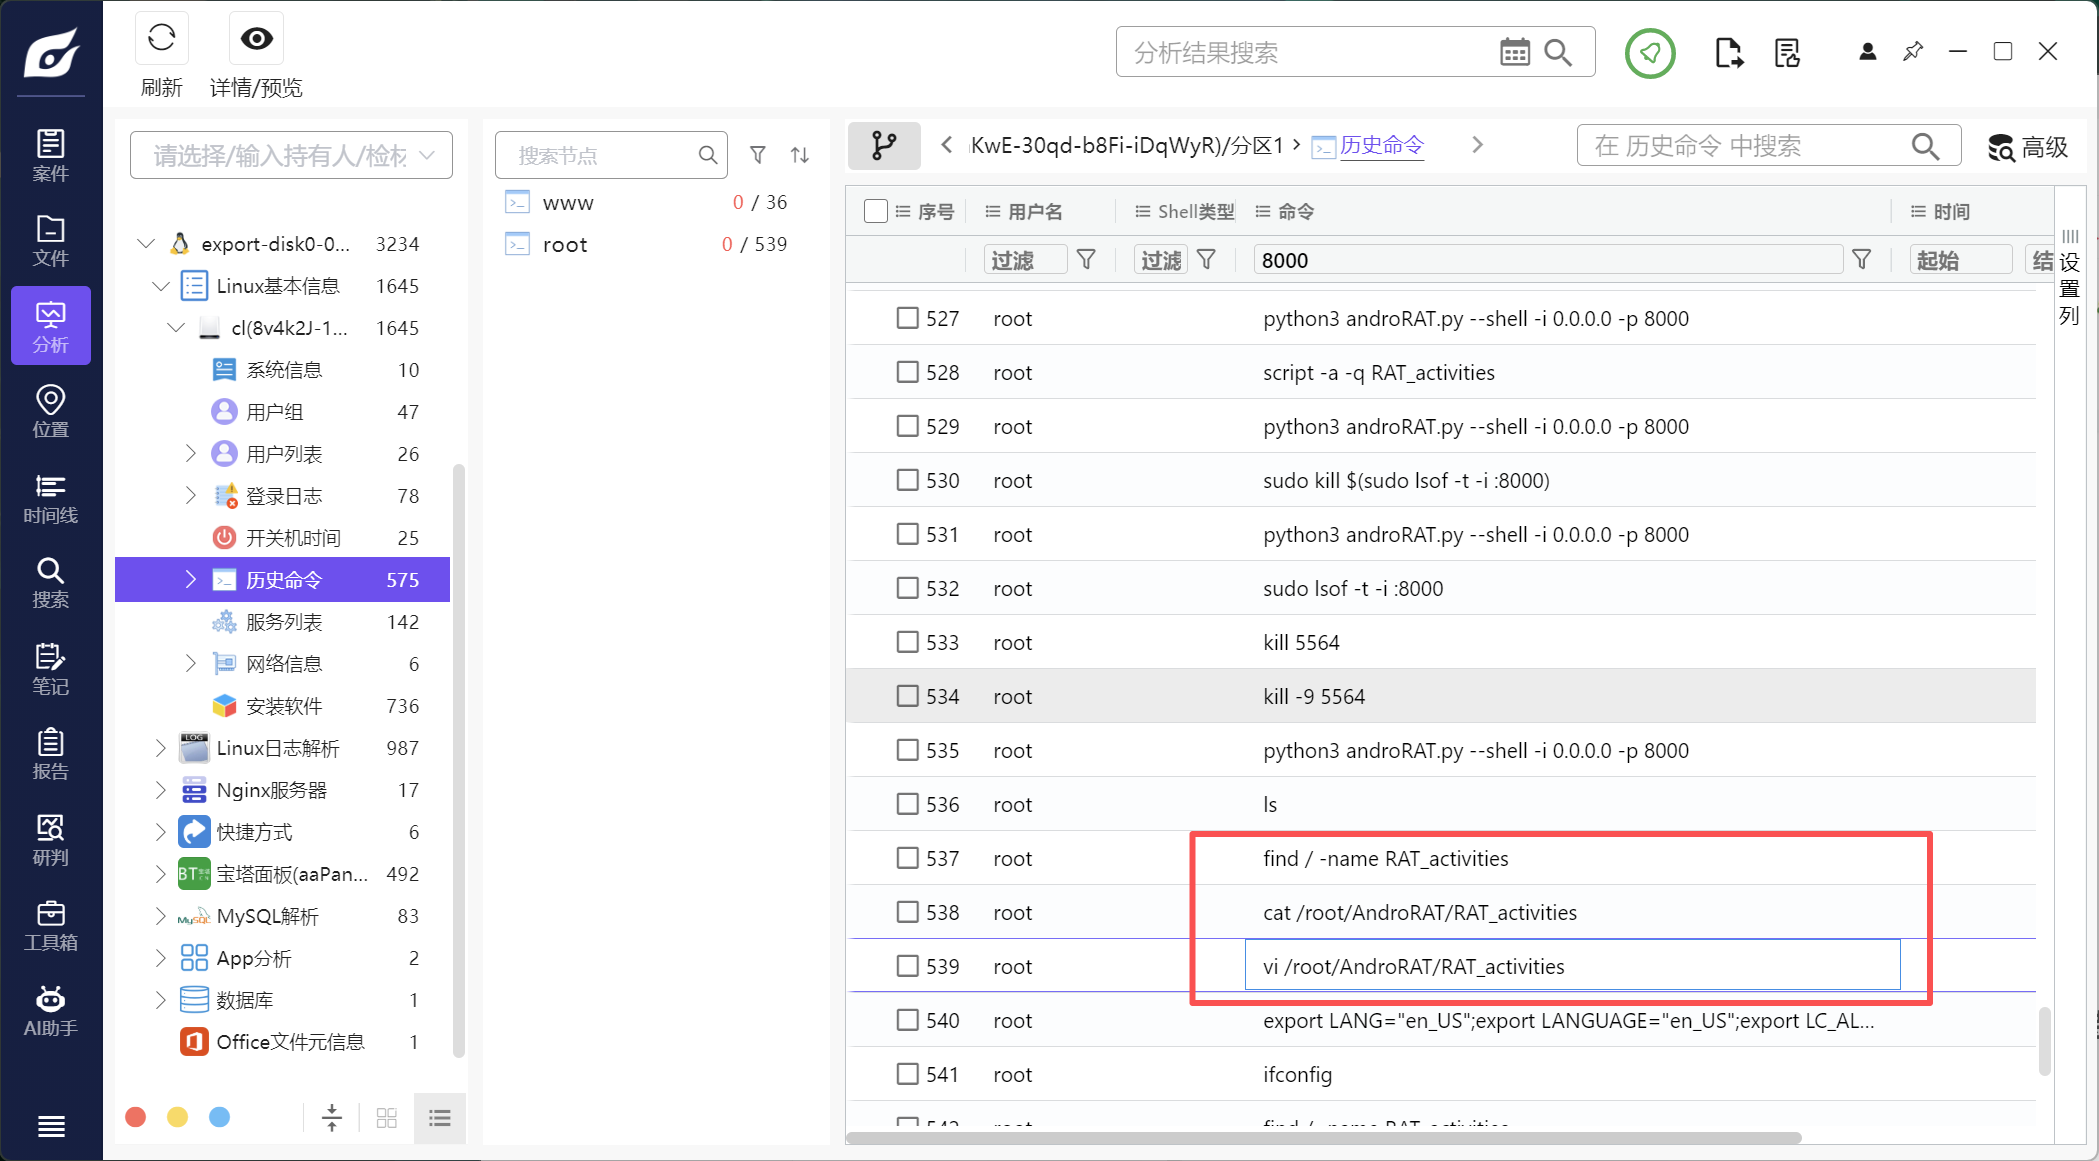Click the Refresh (刷新) icon
Image resolution: width=2099 pixels, height=1161 pixels.
(x=161, y=39)
